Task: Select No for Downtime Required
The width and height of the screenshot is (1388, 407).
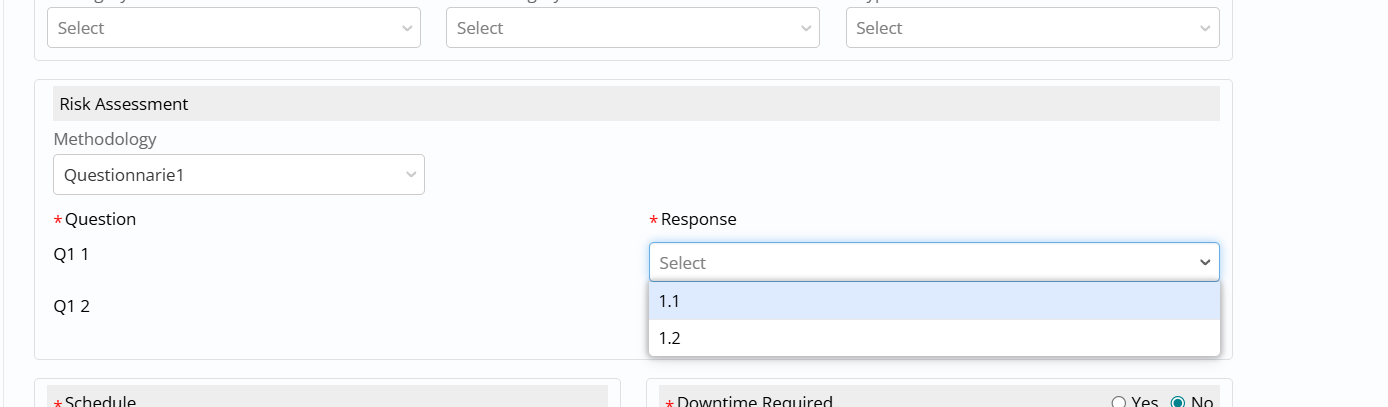Action: [x=1178, y=402]
